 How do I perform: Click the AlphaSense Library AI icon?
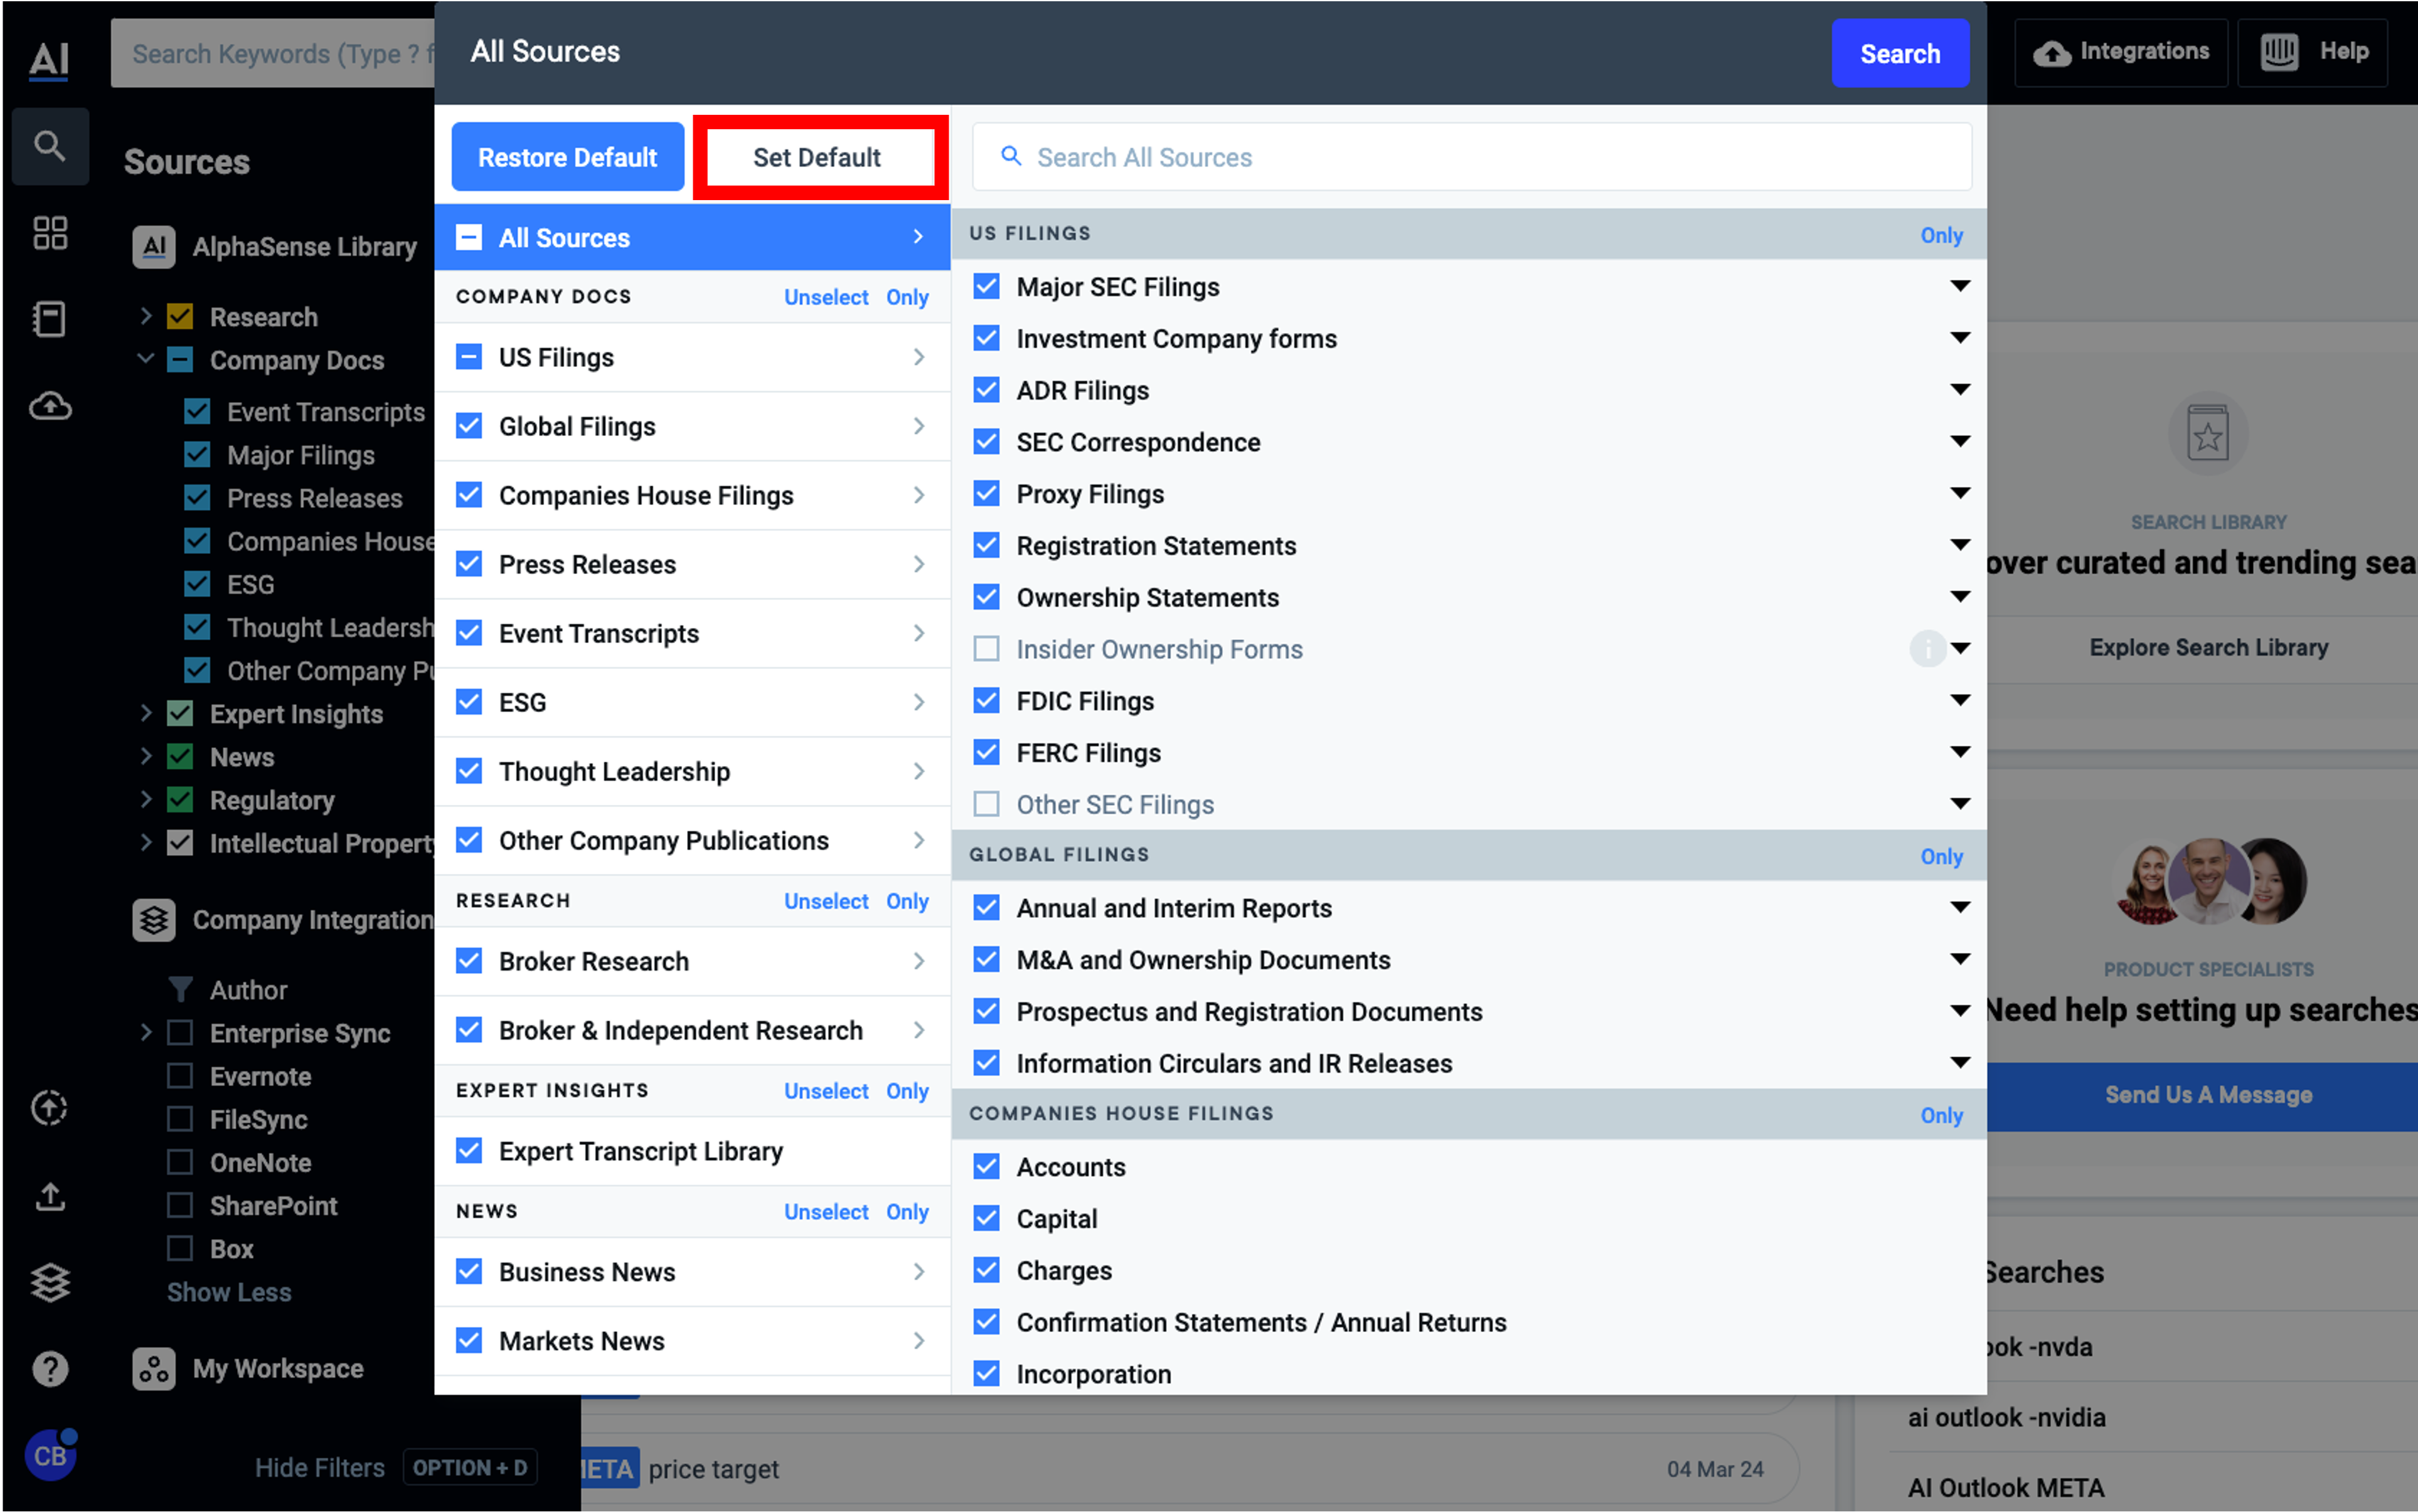[x=154, y=247]
